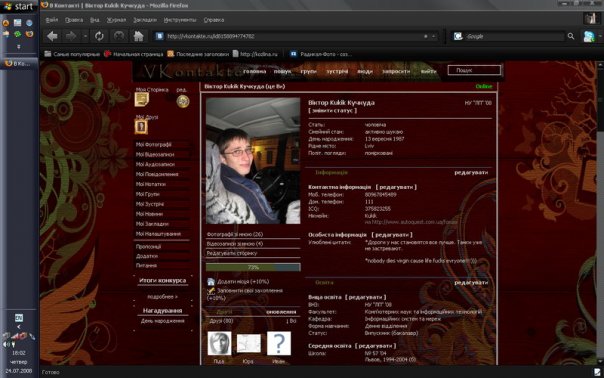Click the round edit icon under ред.
Screen dimensions: 604x378
(x=183, y=101)
